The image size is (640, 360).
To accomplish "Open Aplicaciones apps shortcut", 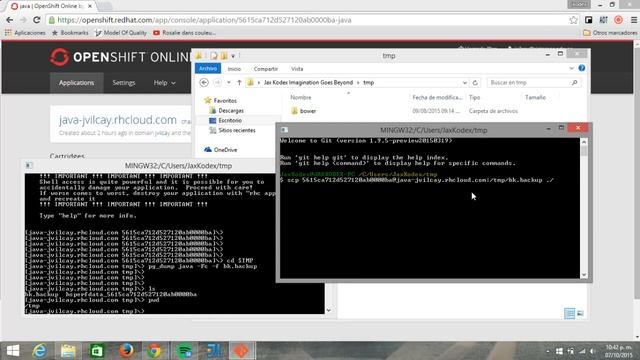I will 25,33.
